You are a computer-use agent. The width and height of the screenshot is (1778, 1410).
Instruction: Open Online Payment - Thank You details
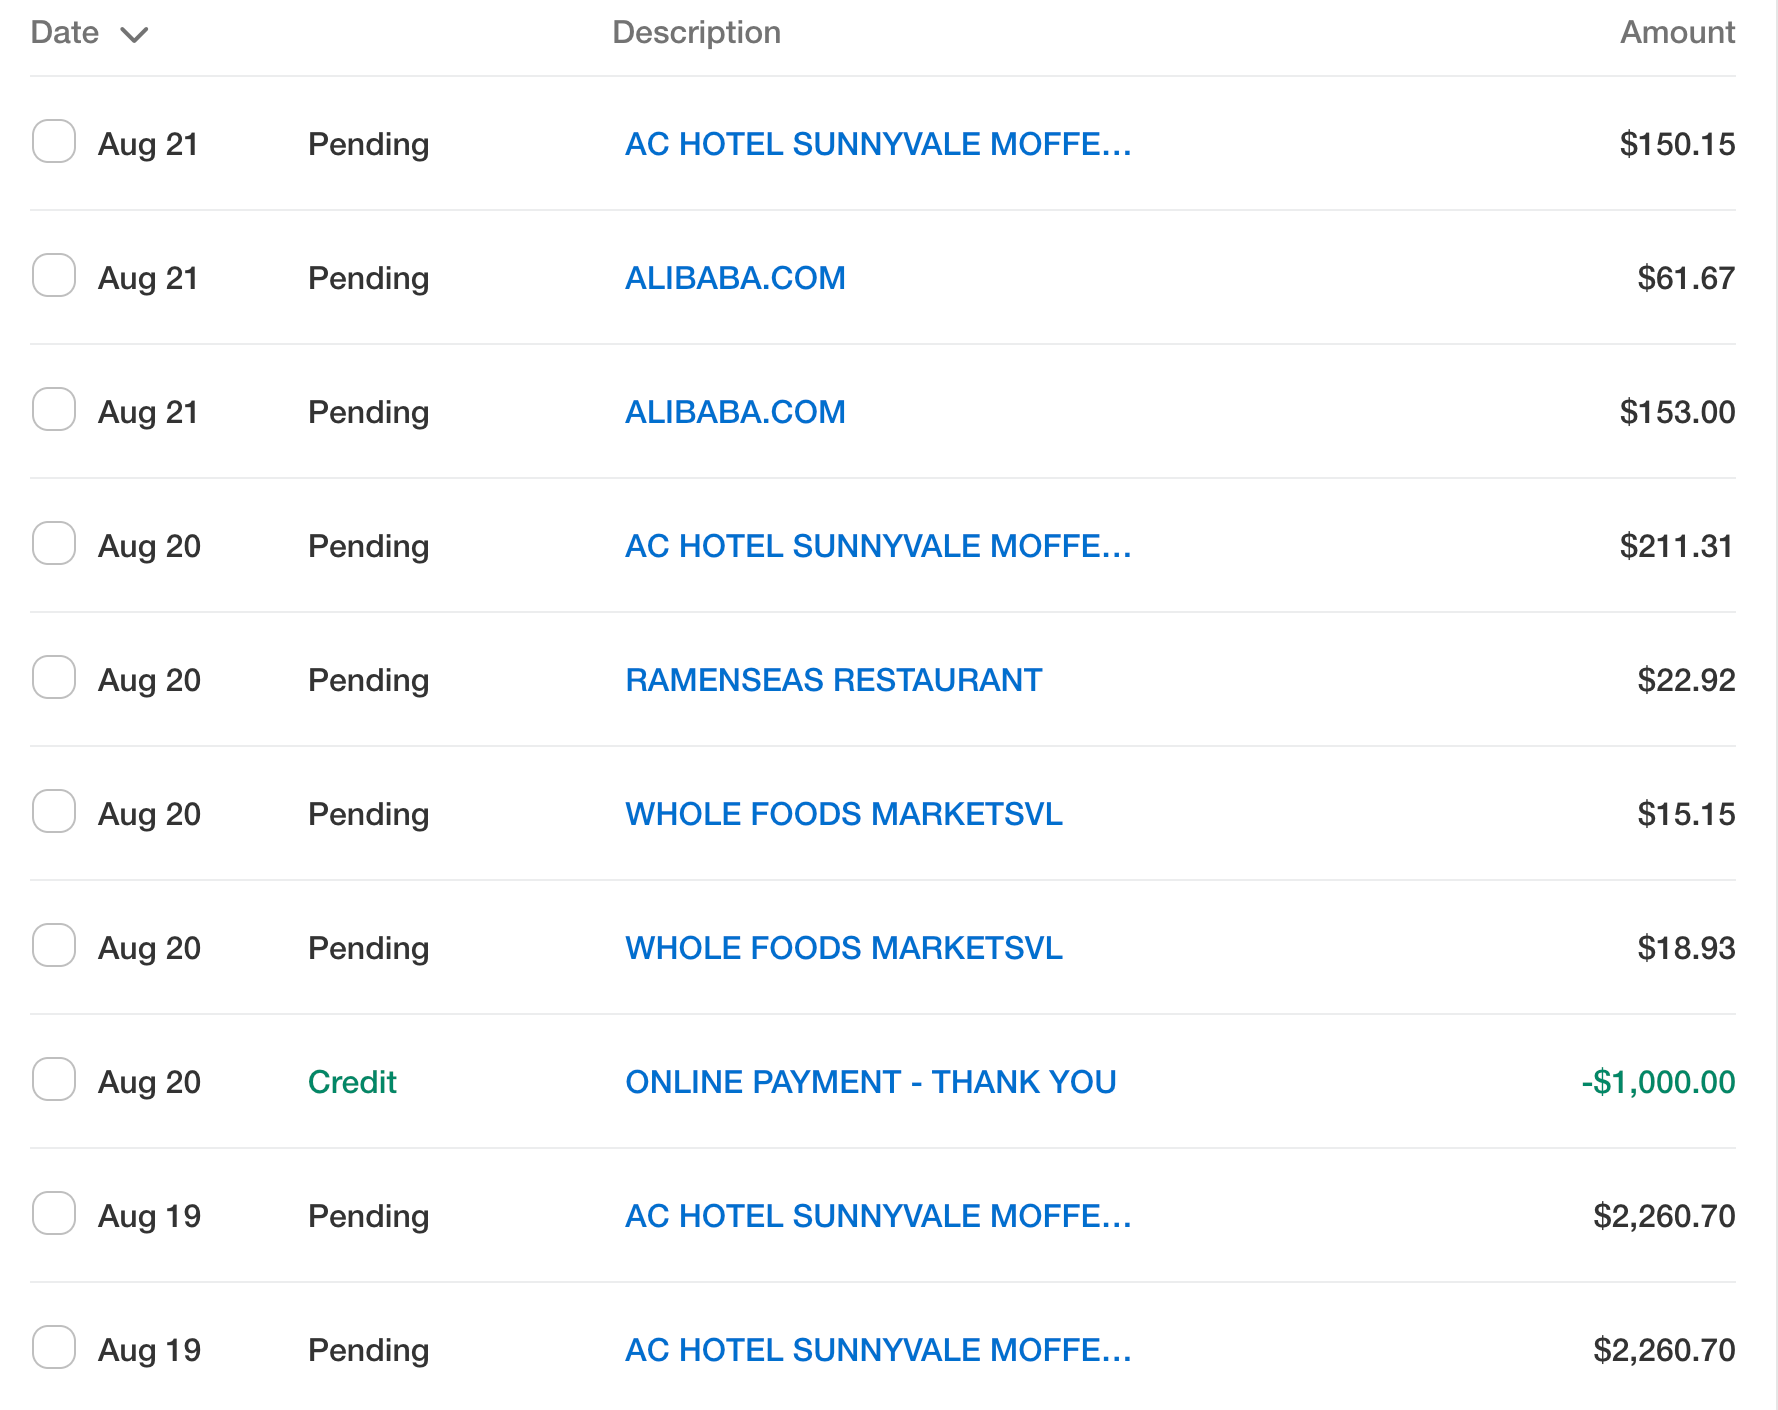pos(870,1082)
